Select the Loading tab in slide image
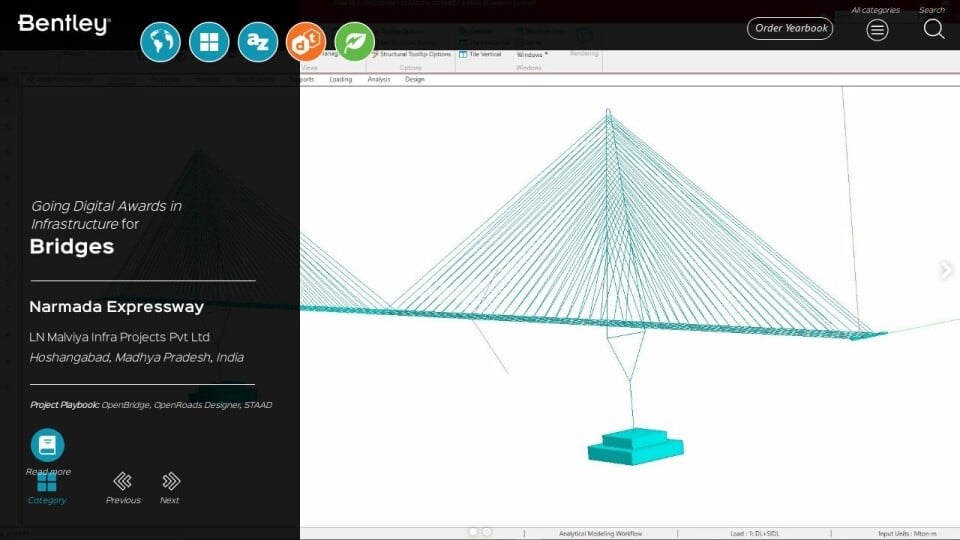Viewport: 960px width, 540px height. 340,80
